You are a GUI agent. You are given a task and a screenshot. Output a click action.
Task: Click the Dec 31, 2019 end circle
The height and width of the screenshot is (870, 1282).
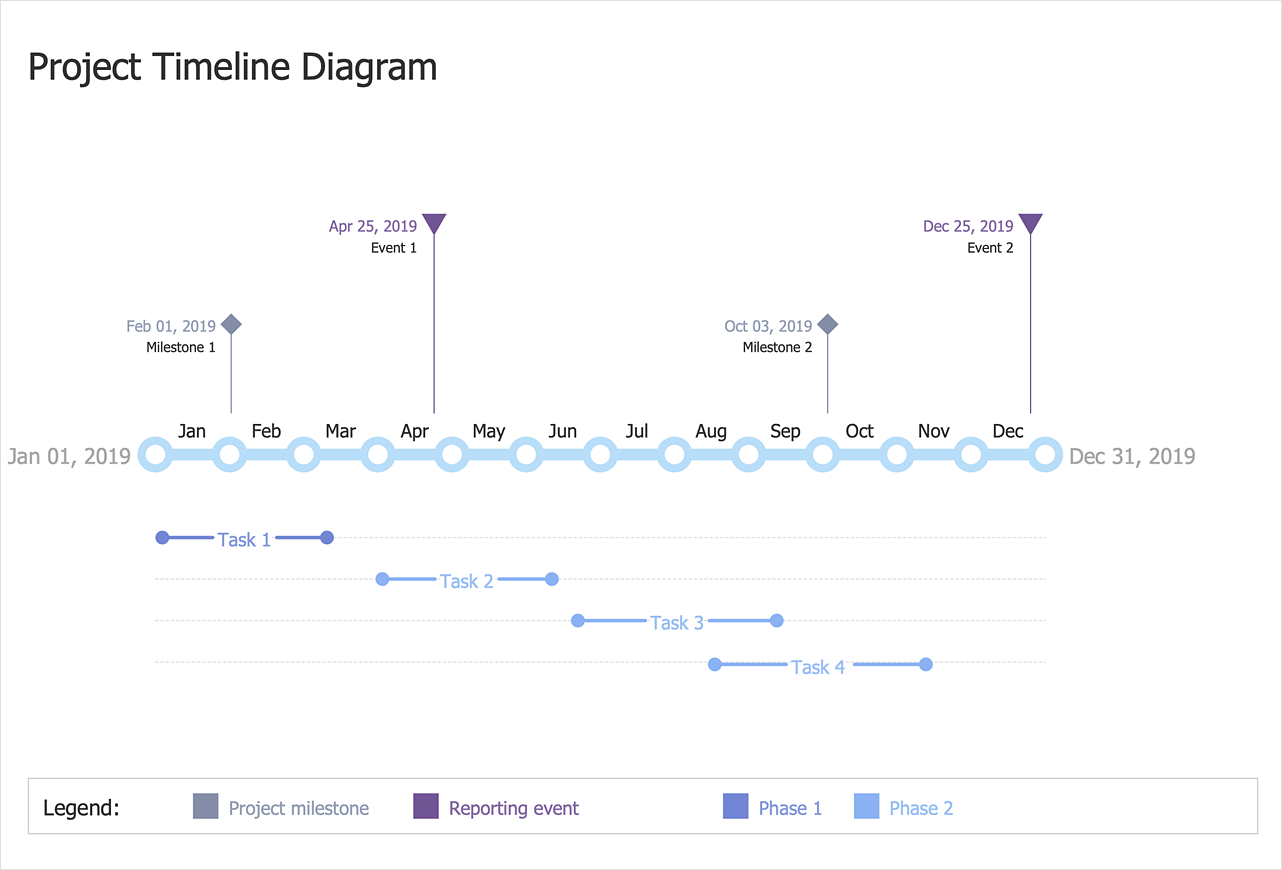coord(1045,455)
